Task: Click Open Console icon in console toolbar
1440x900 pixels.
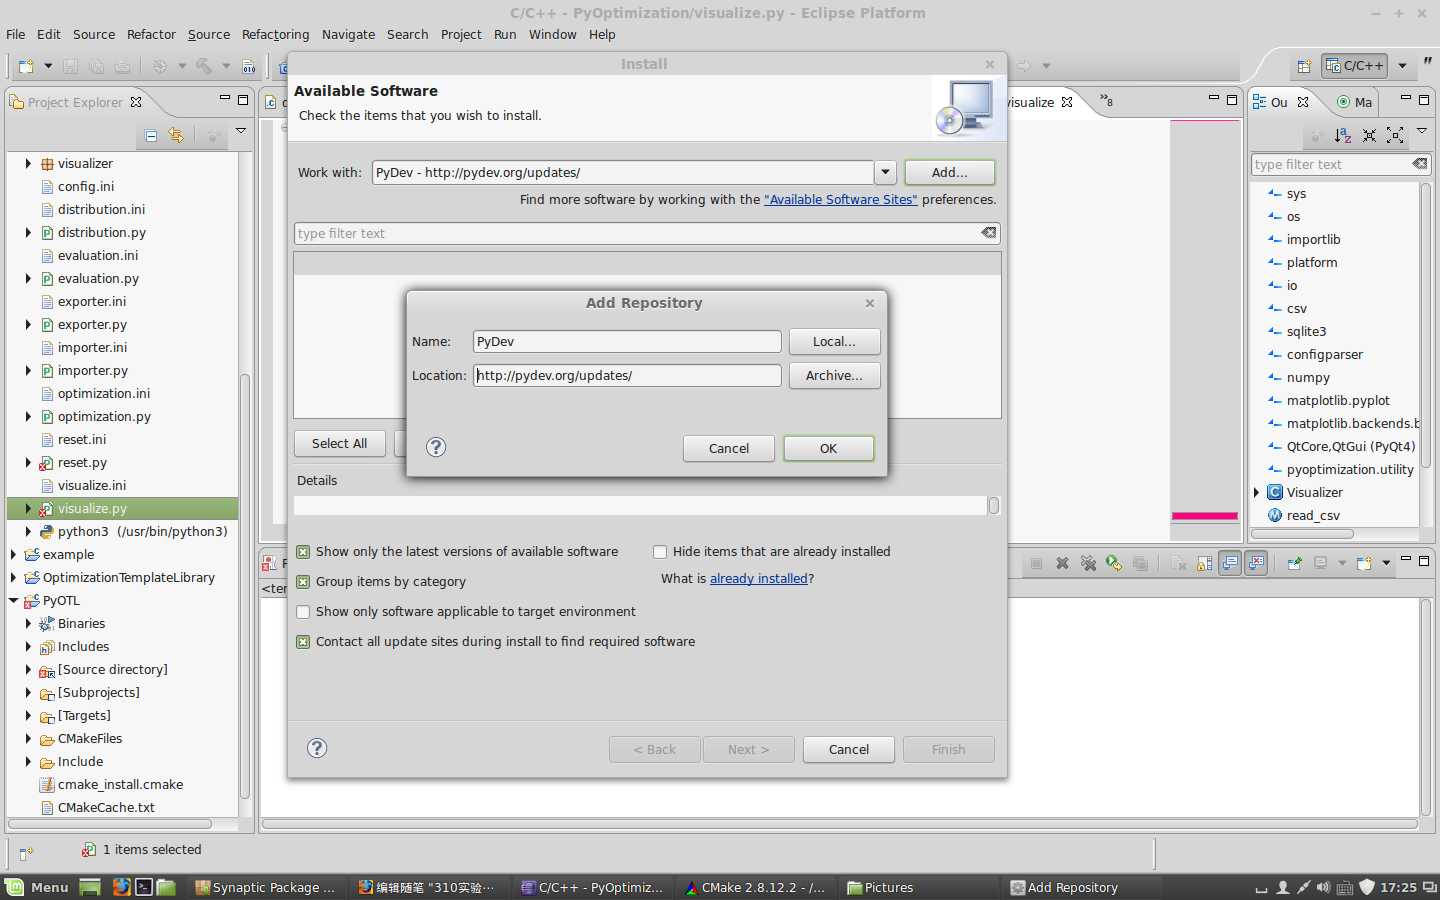Action: [1364, 563]
